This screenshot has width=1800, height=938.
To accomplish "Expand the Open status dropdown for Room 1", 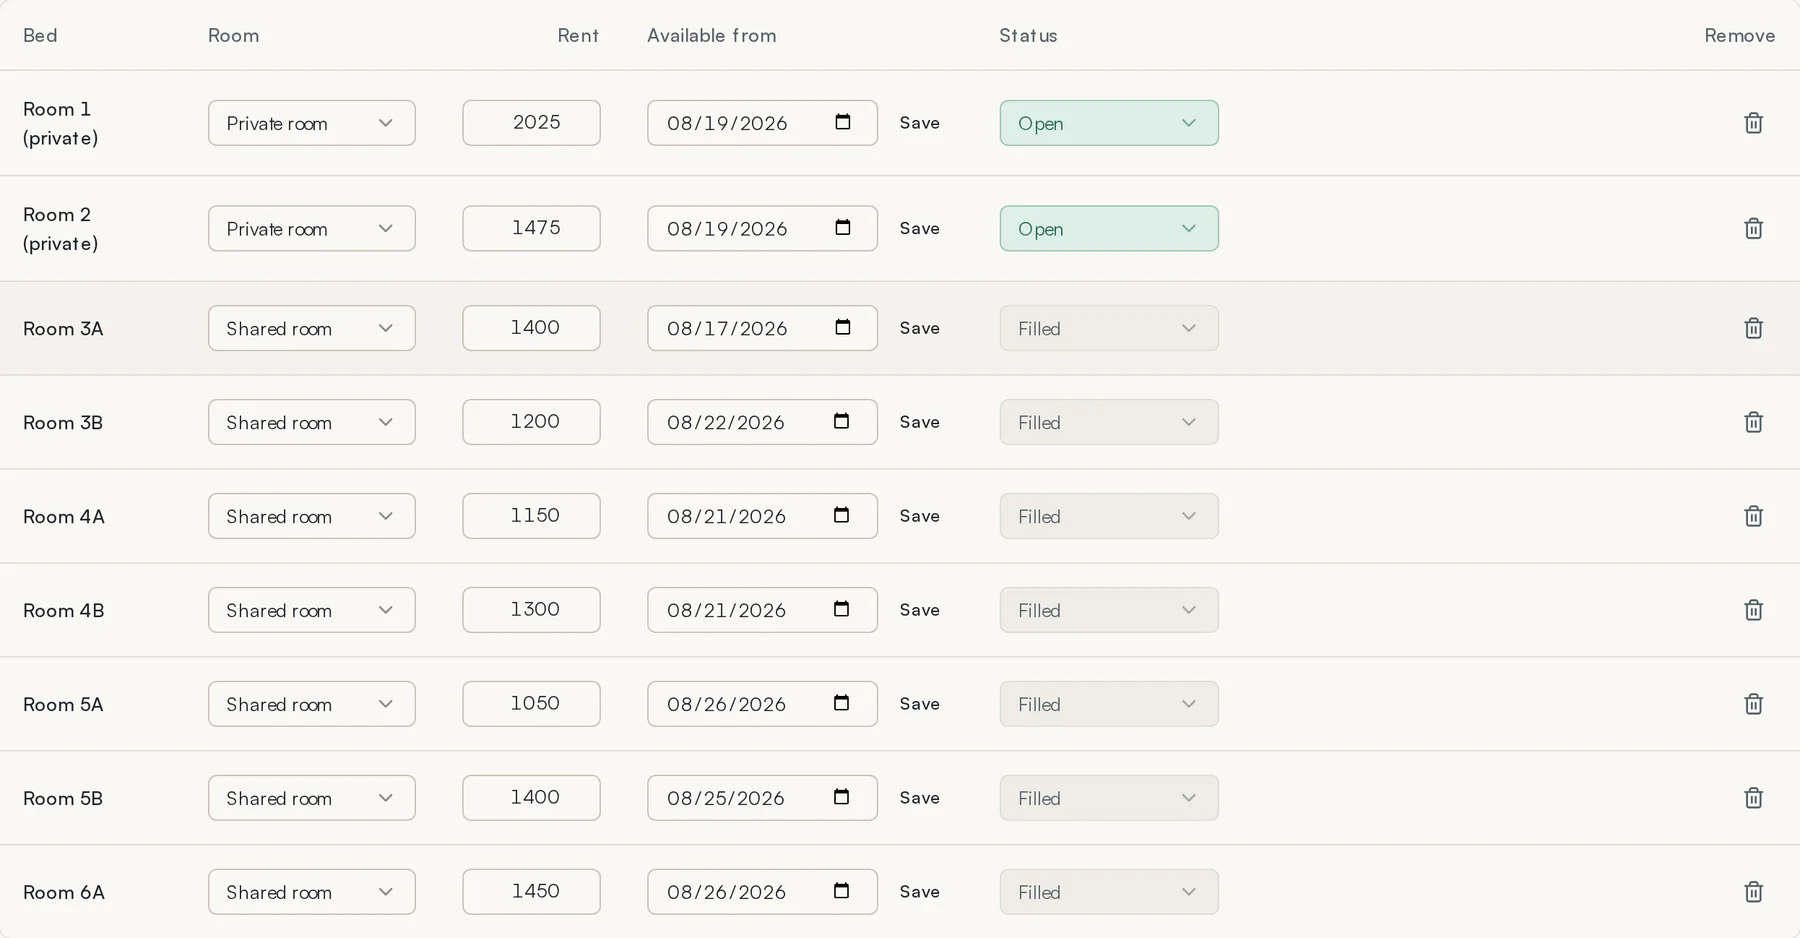I will coord(1109,123).
